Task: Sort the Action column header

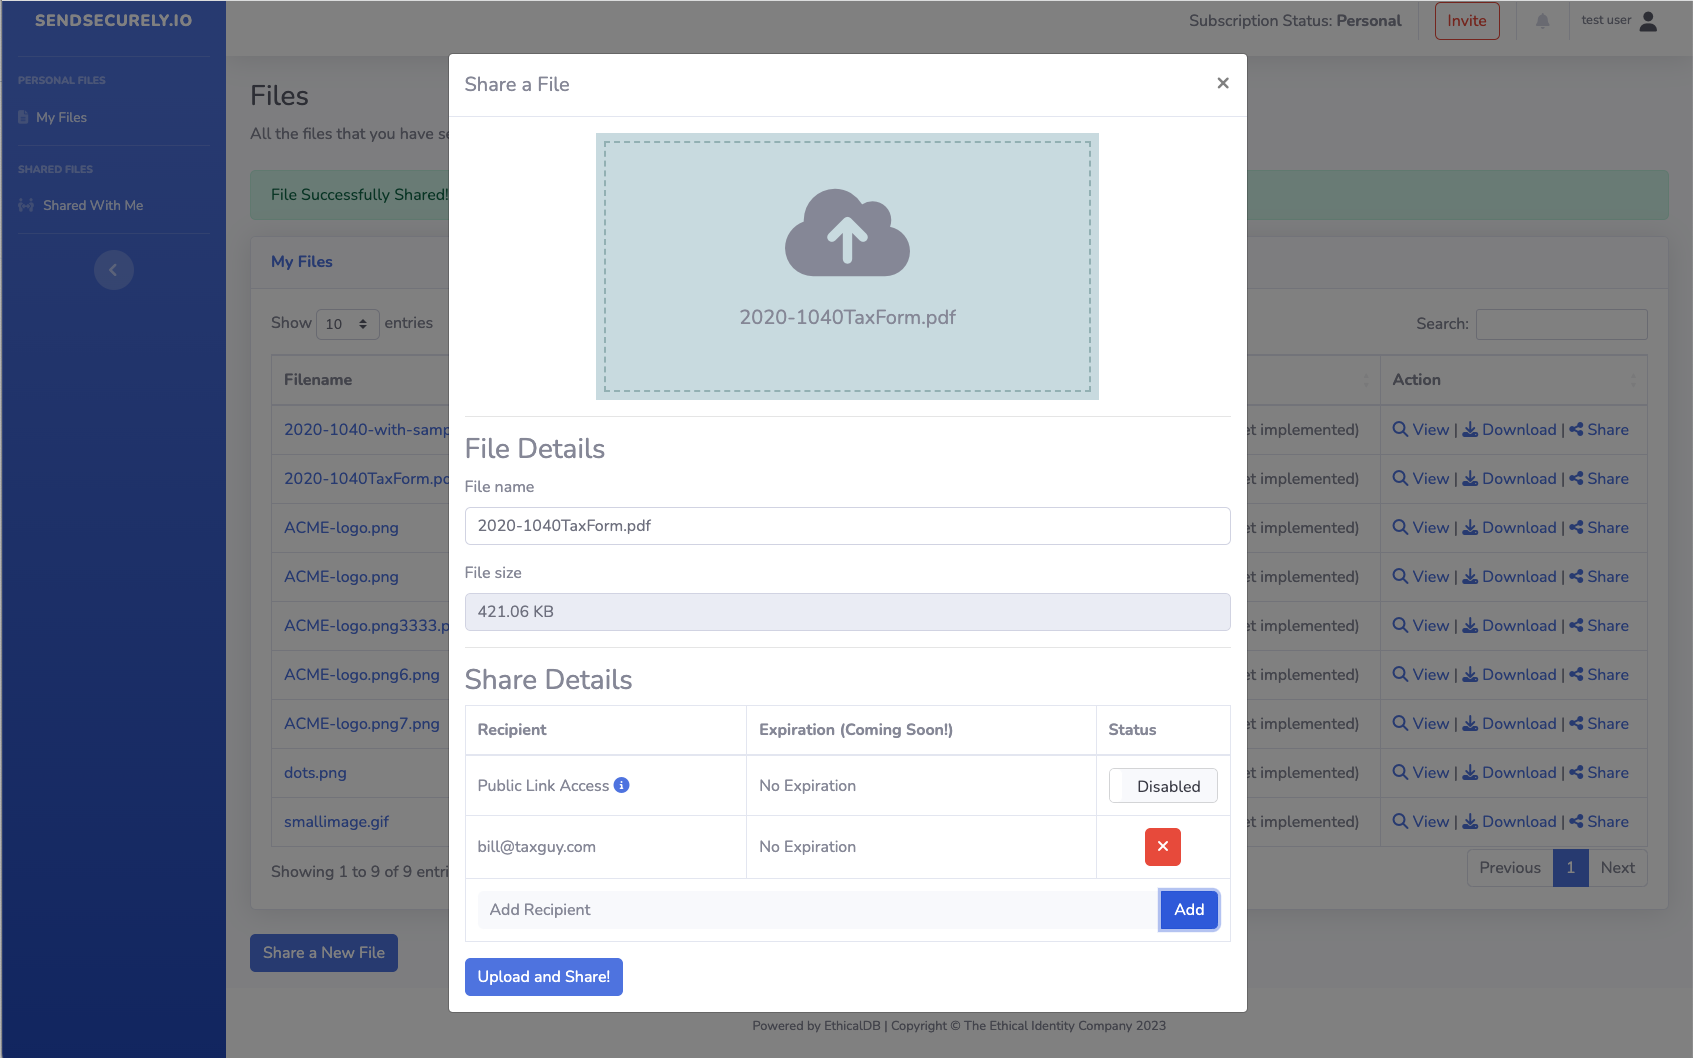Action: click(x=1415, y=380)
